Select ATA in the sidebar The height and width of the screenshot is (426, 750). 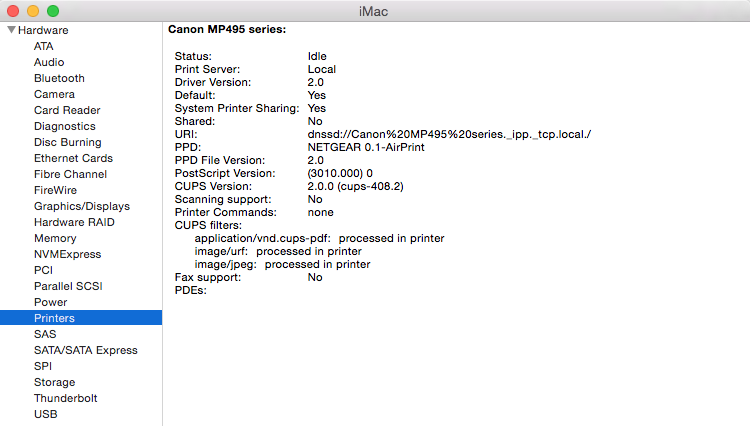coord(44,46)
